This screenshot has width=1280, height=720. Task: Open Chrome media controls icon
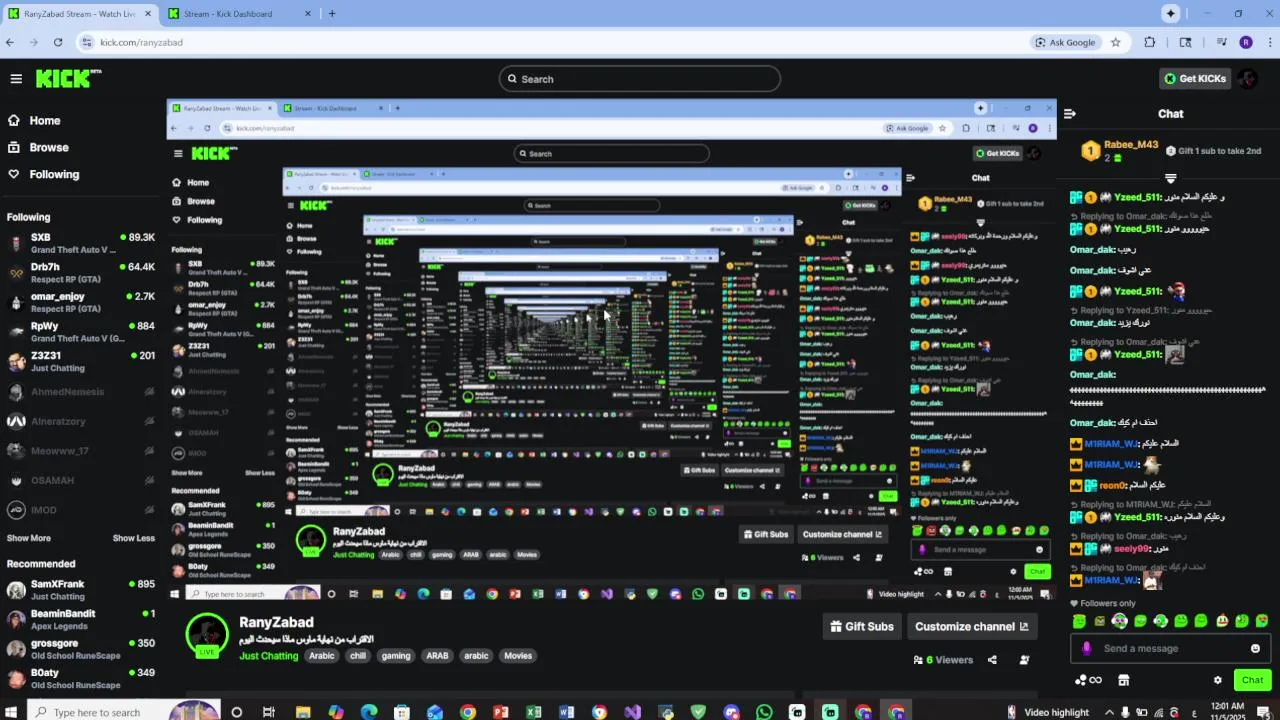[x=1221, y=42]
